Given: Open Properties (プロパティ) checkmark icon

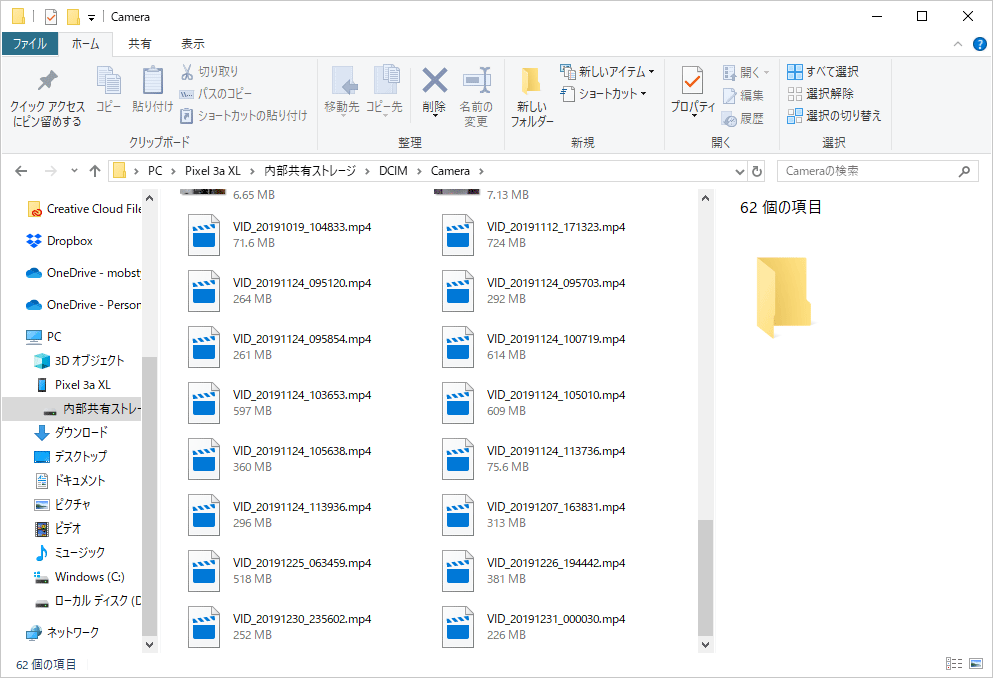Looking at the screenshot, I should [692, 82].
